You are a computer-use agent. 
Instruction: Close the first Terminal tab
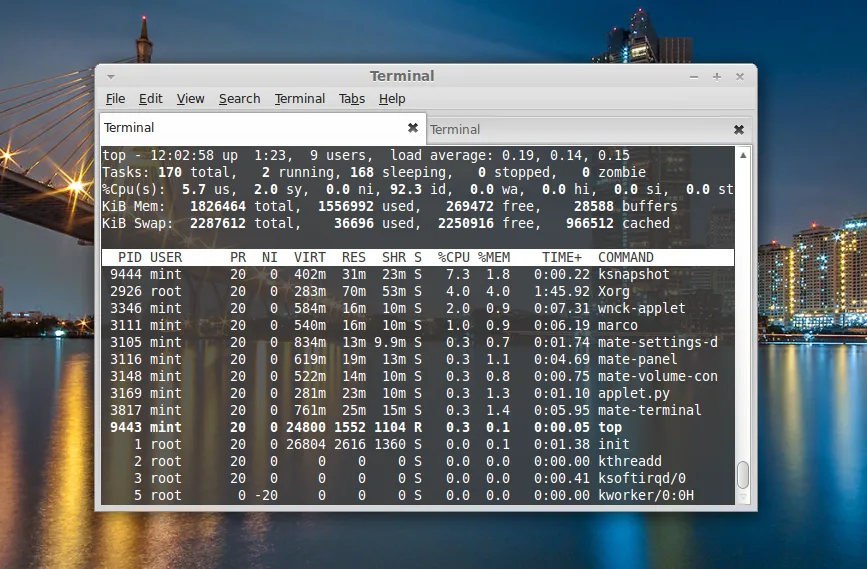pos(412,128)
